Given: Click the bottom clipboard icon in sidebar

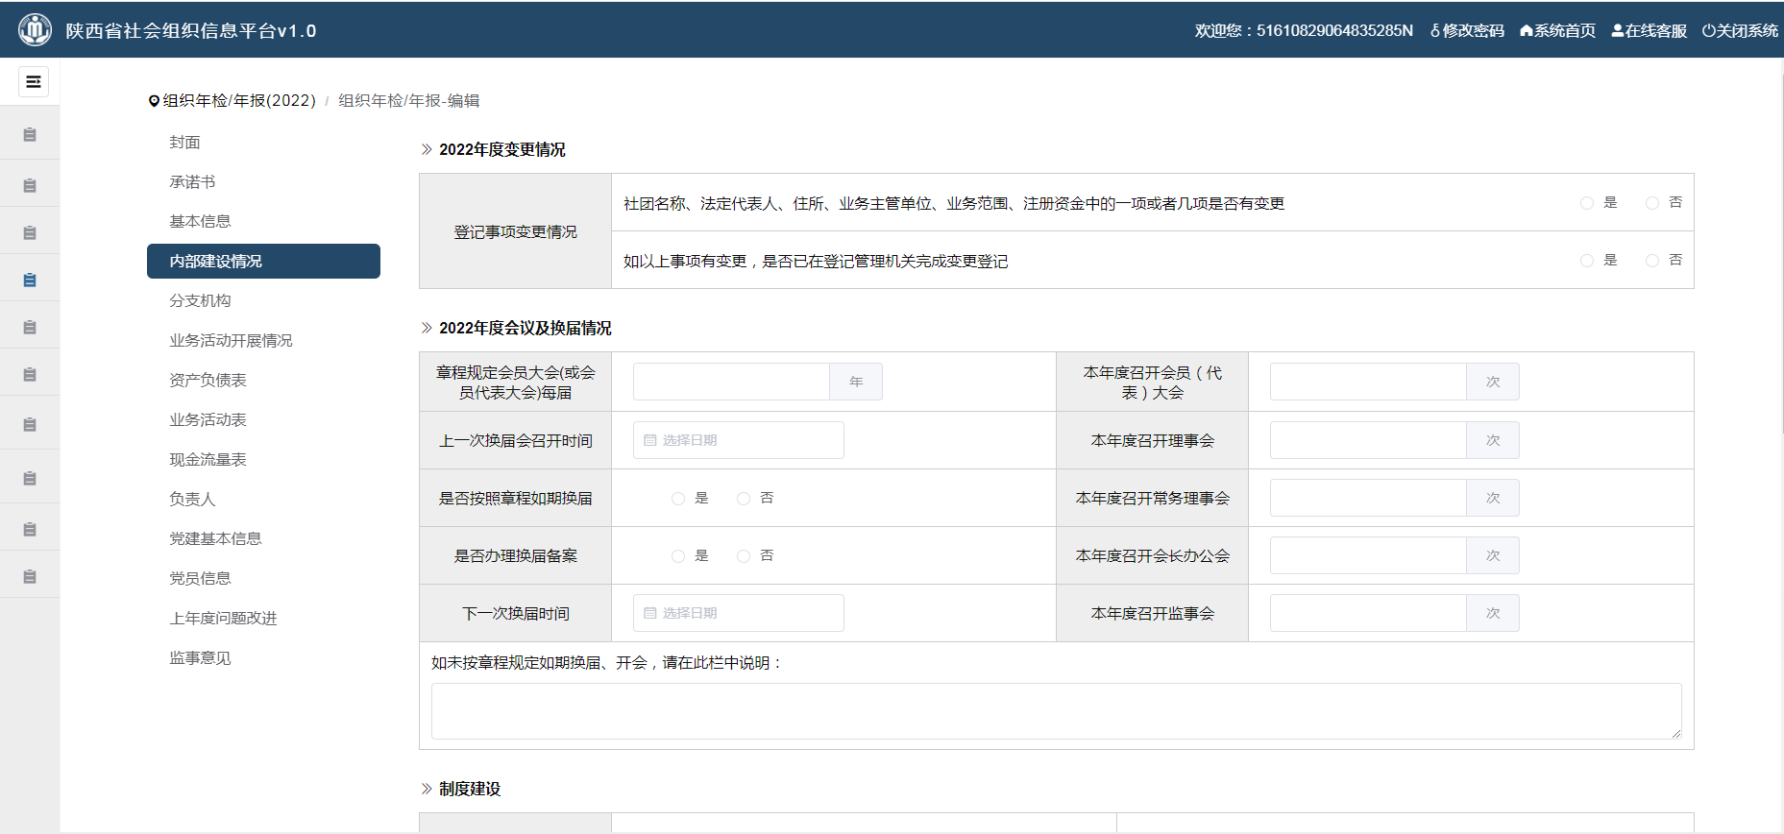Looking at the screenshot, I should pos(30,577).
